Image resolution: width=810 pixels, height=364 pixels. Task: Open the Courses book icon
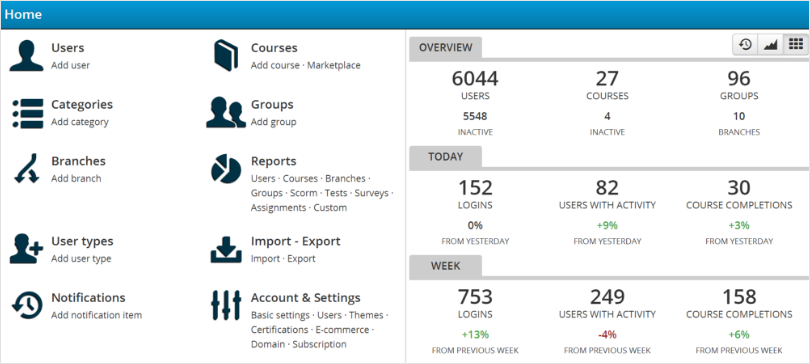(226, 55)
